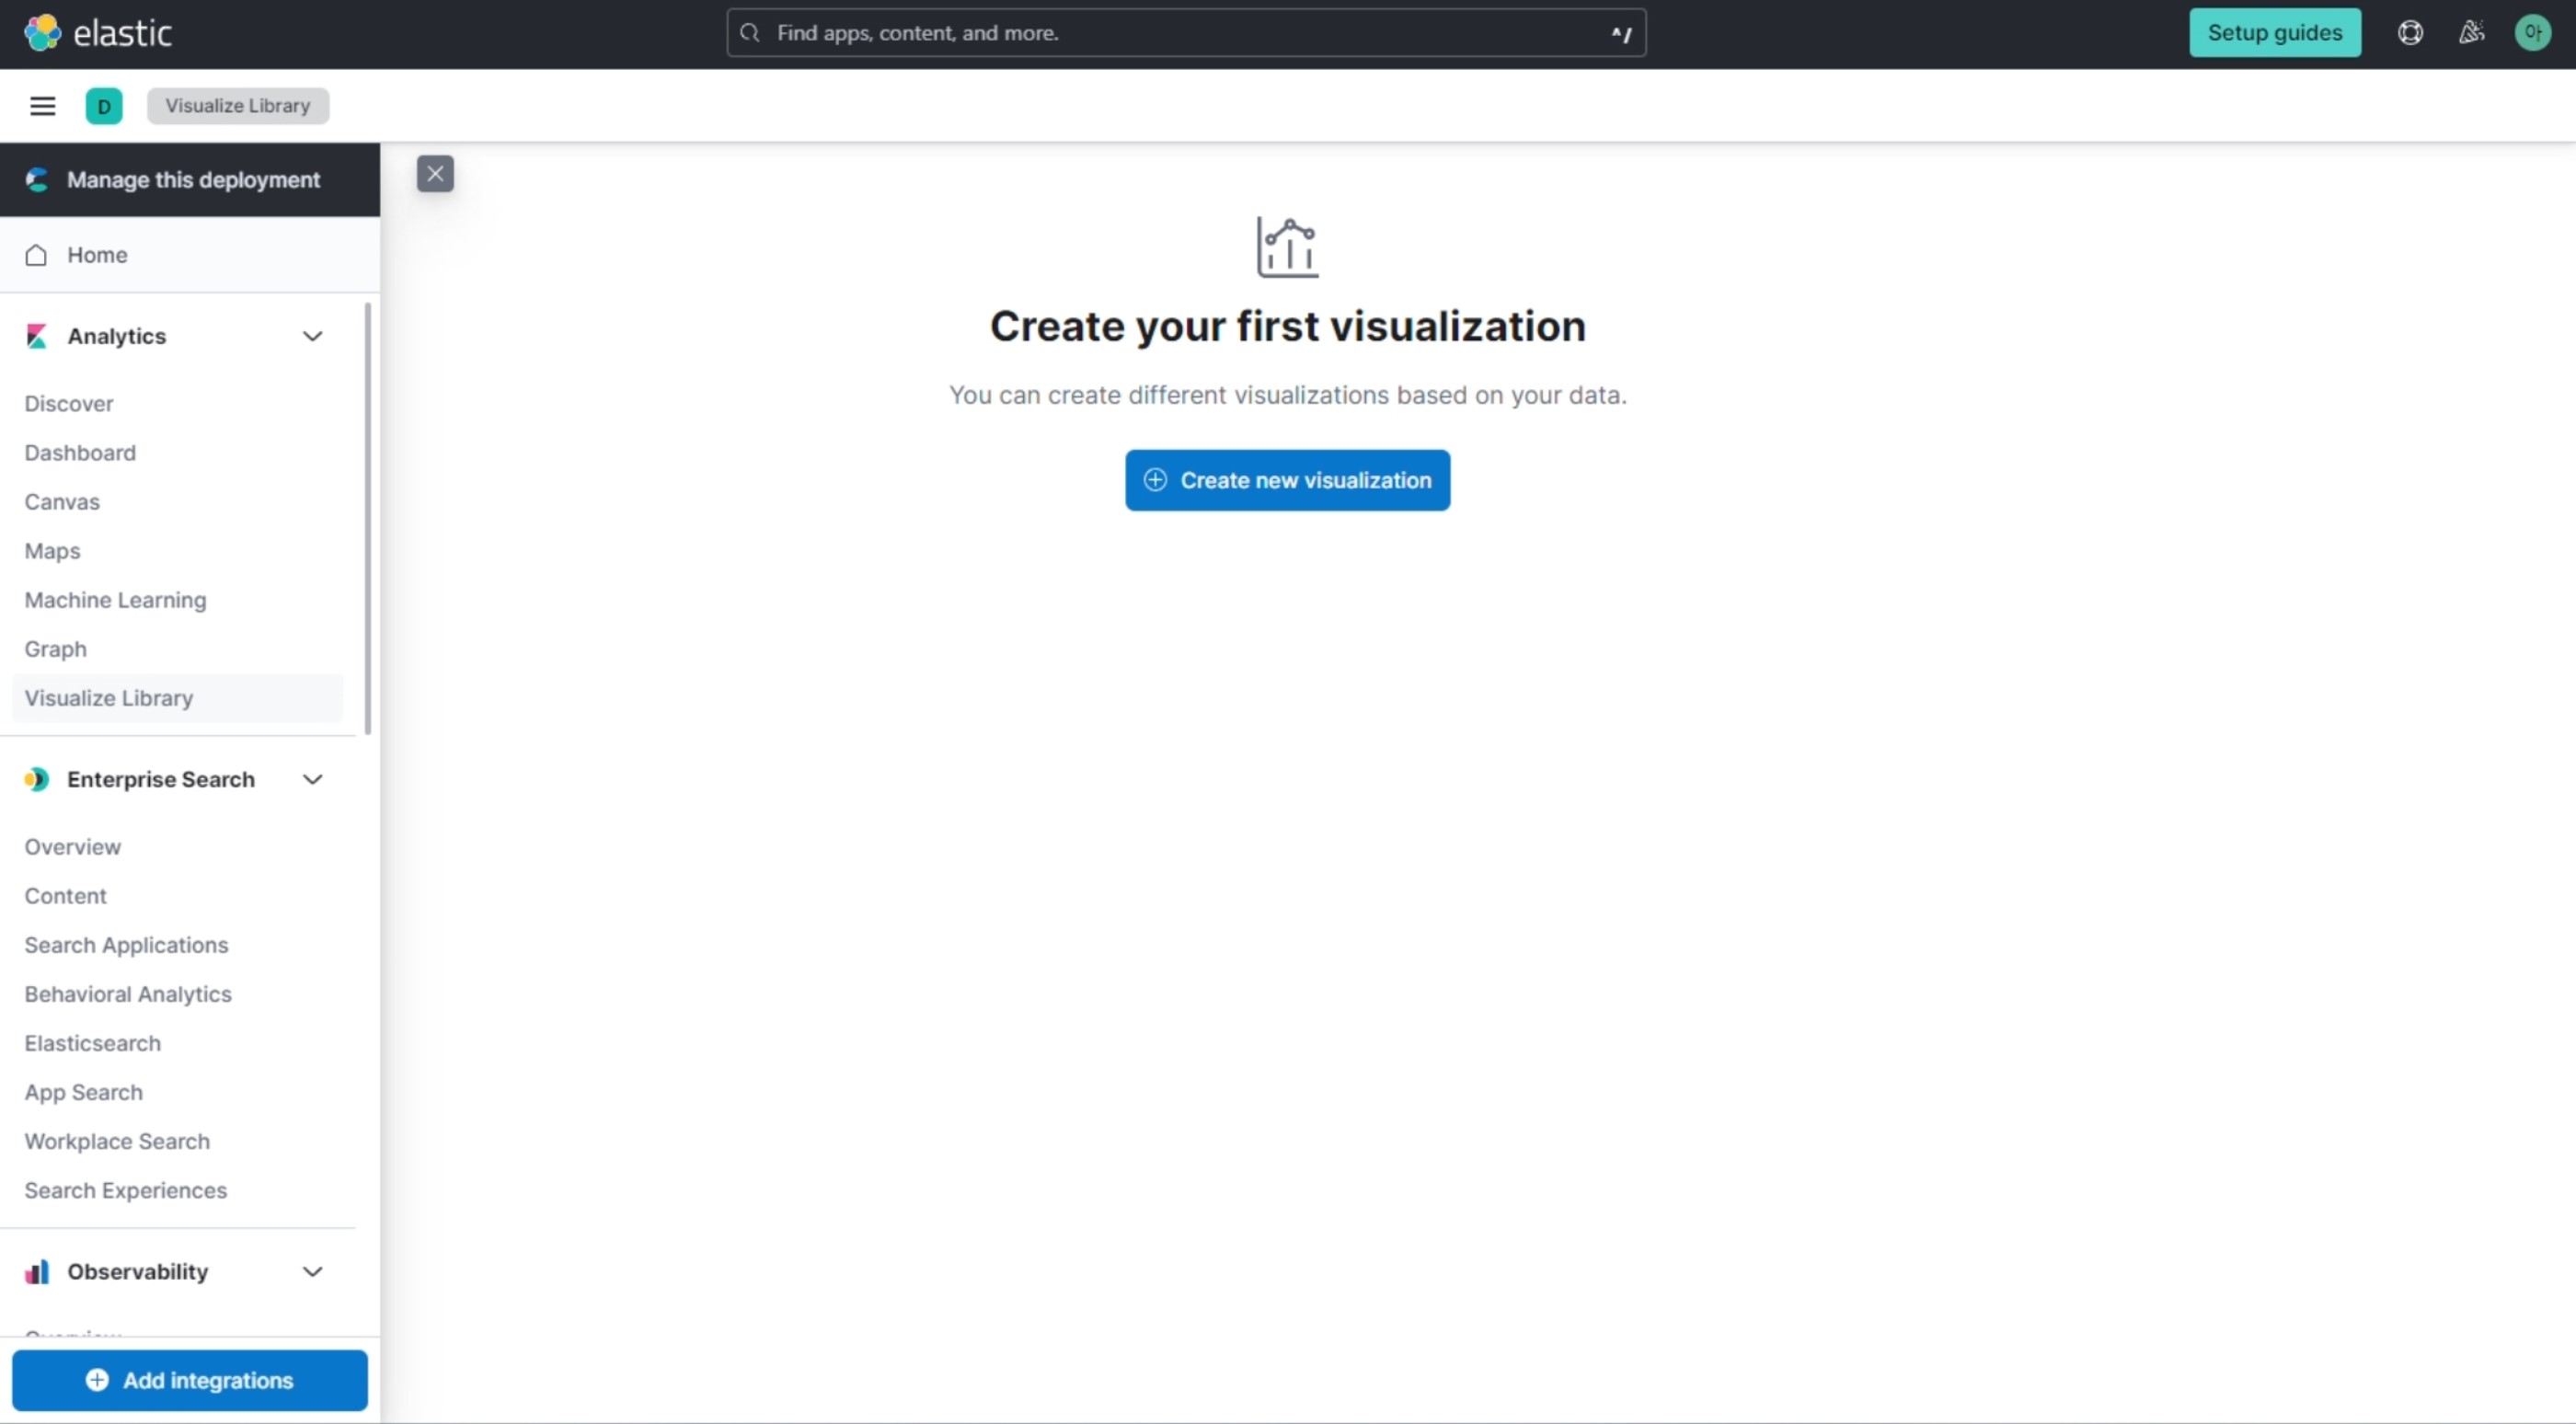The height and width of the screenshot is (1424, 2576).
Task: Select Visualize Library in the sidebar
Action: click(177, 698)
